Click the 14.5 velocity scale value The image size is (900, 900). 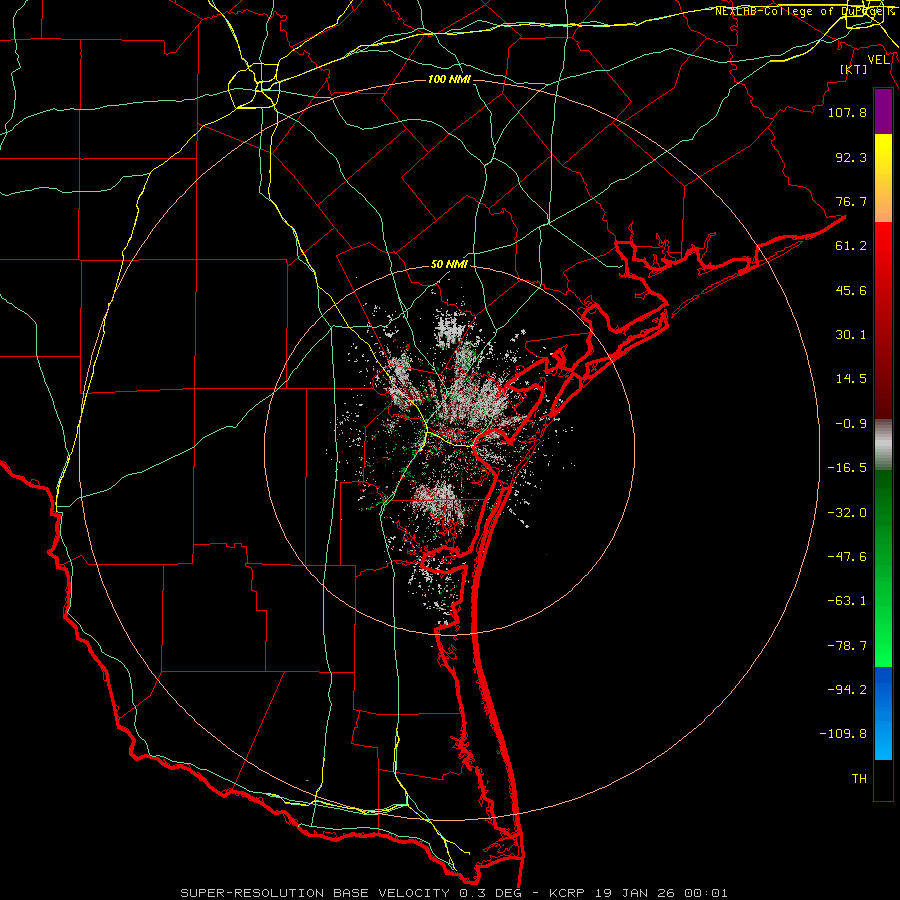point(851,379)
